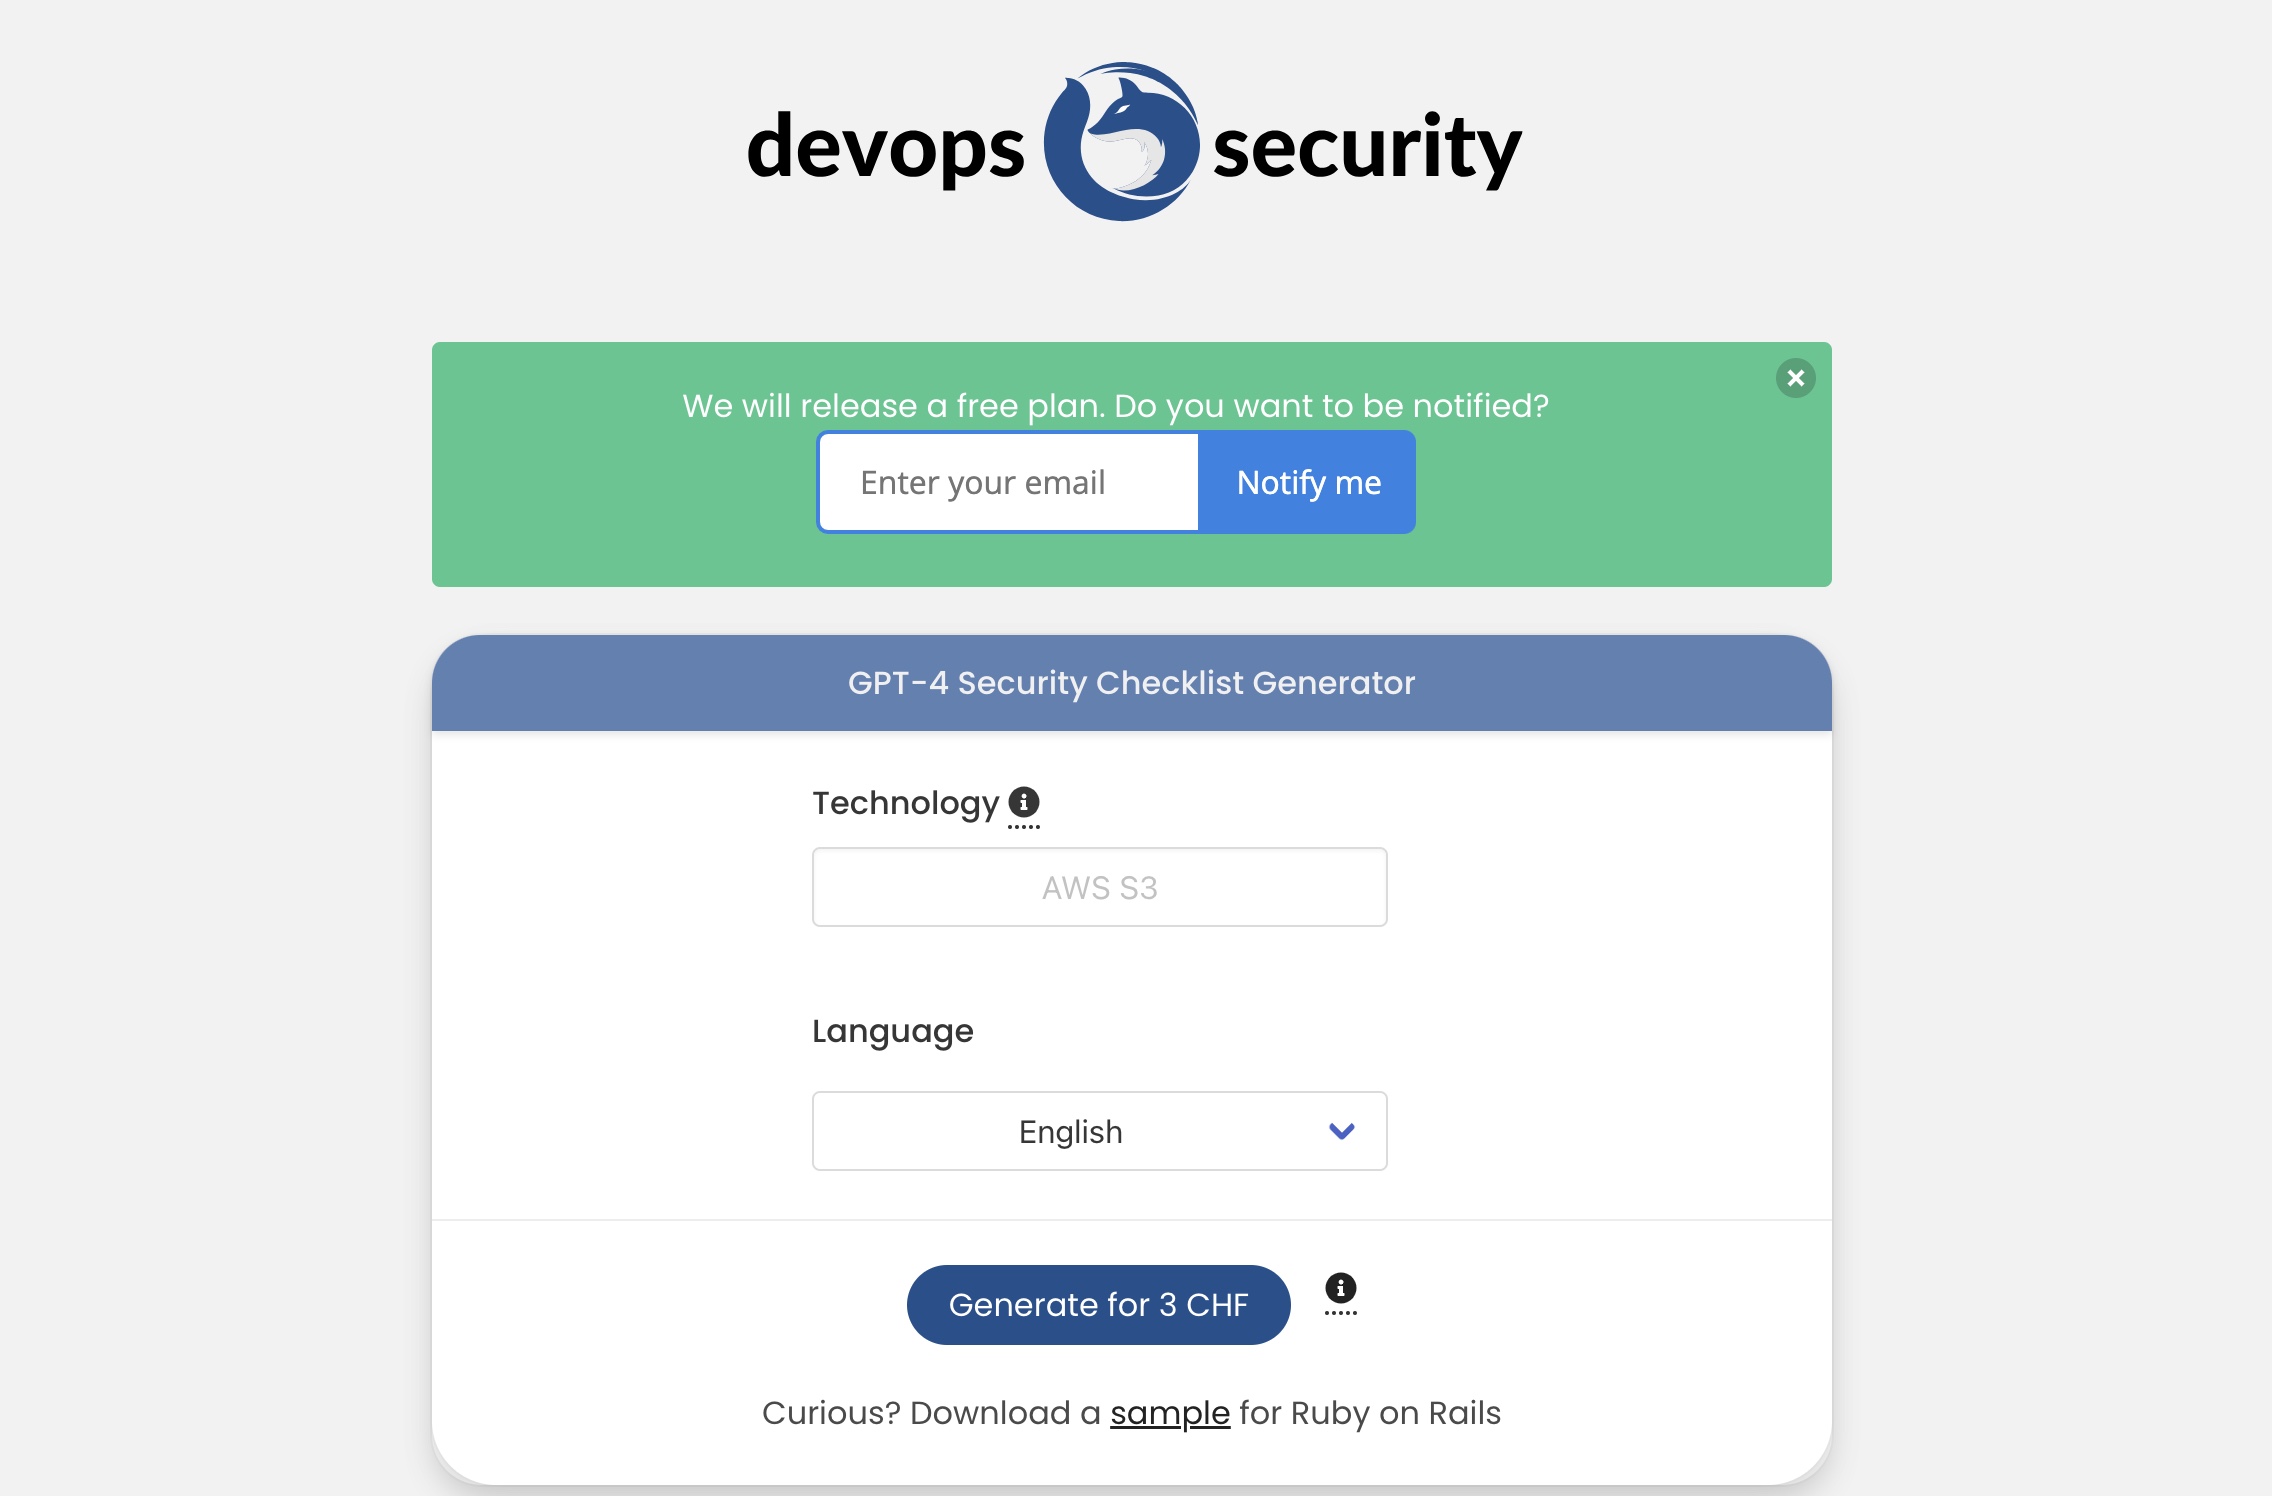Click the security wordmark in the logo
Viewport: 2272px width, 1496px height.
[1366, 148]
